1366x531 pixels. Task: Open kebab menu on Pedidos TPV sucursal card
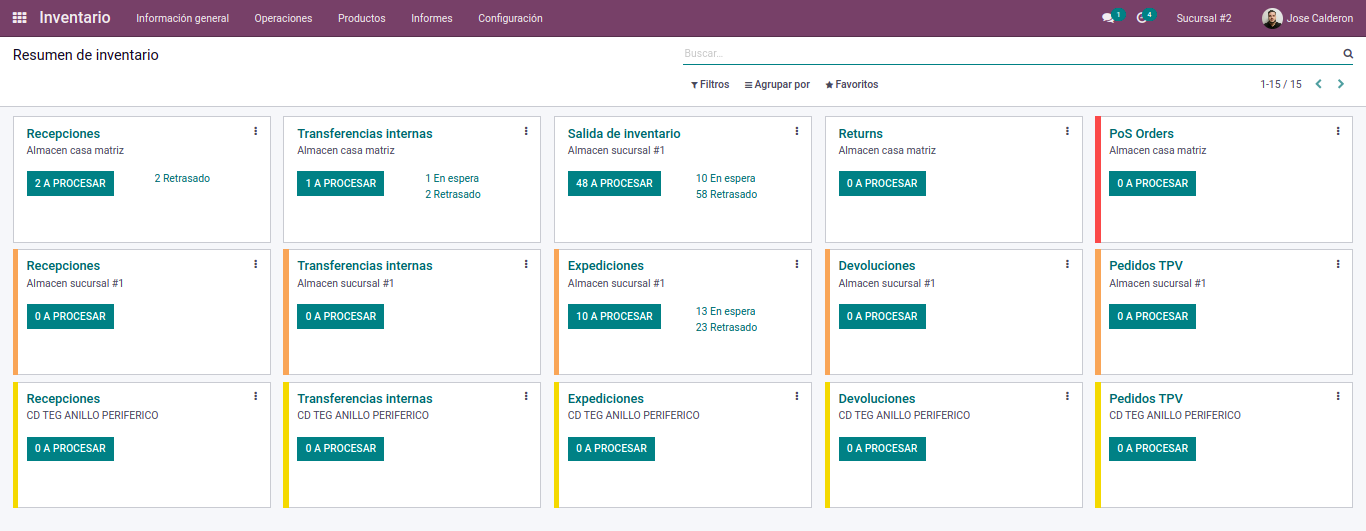(1338, 264)
